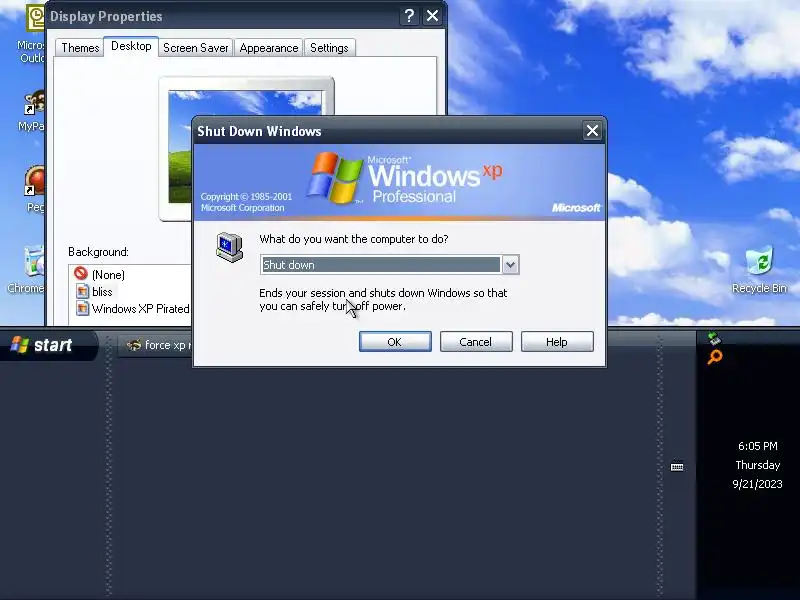Click the computer icon in shutdown dialog
The image size is (800, 600).
[229, 247]
